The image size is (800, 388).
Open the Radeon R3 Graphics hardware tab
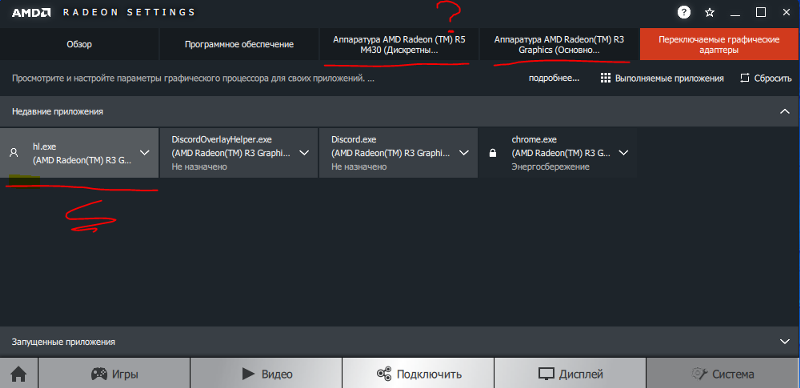click(559, 44)
